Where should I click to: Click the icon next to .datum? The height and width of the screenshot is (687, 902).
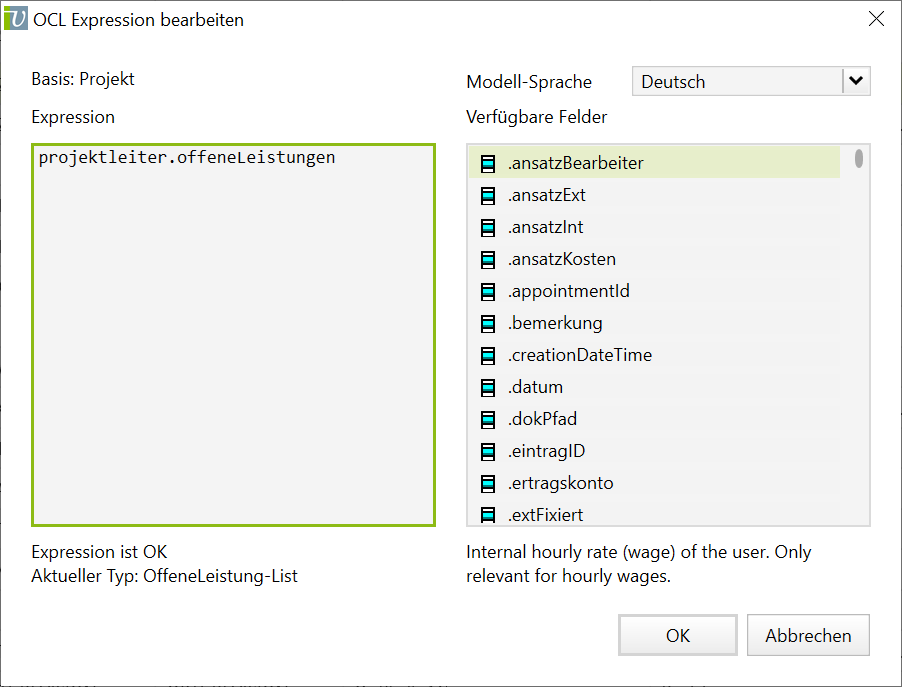[x=488, y=387]
